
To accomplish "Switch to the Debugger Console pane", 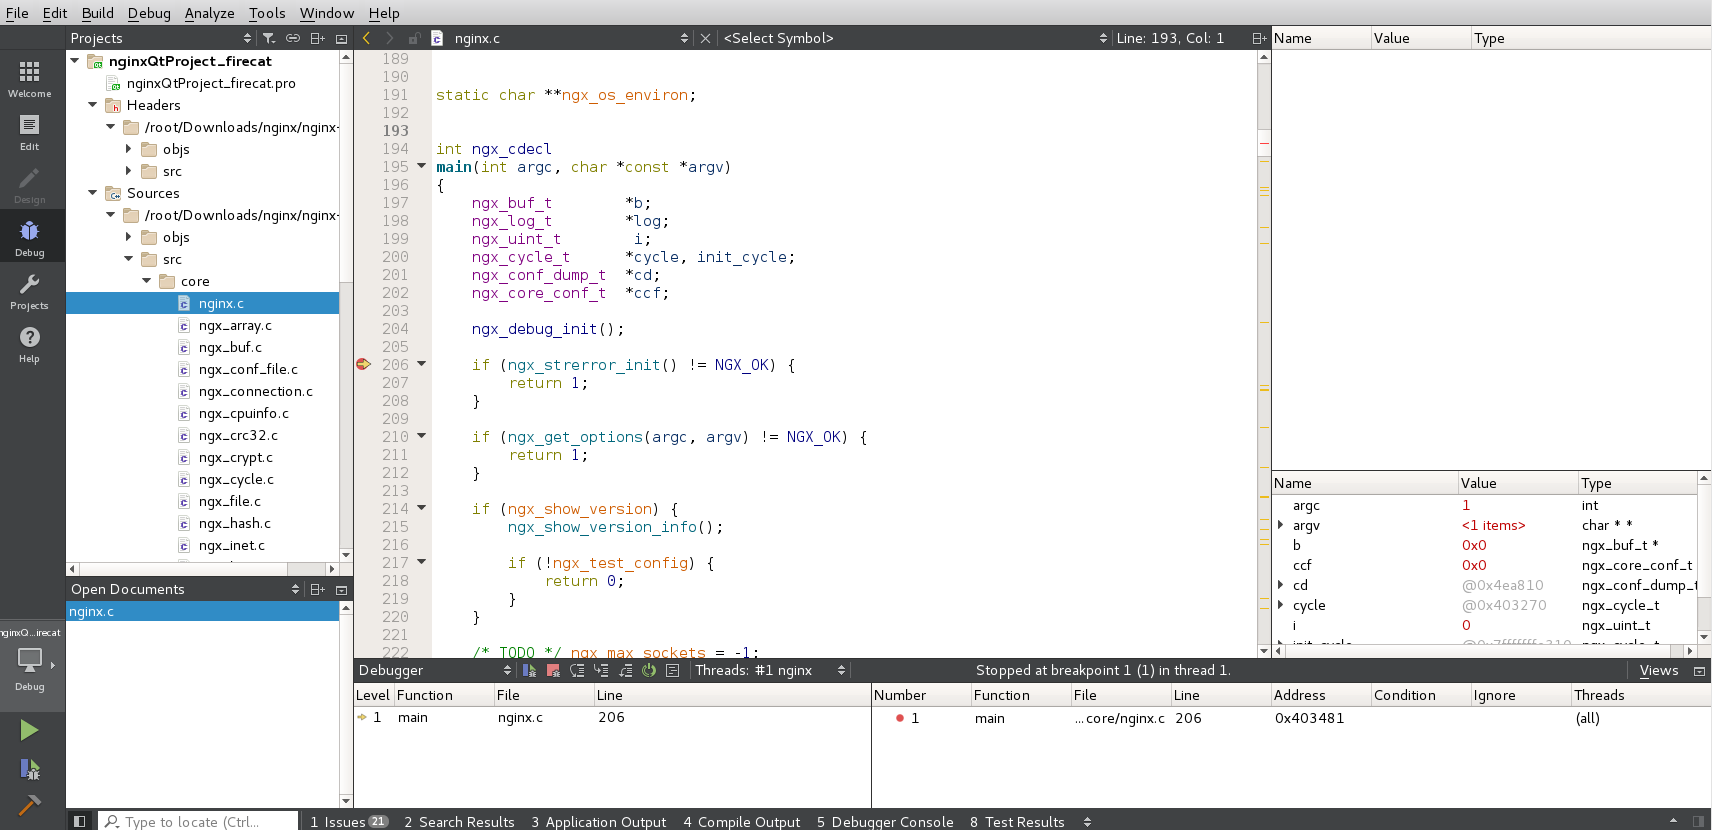I will [885, 821].
